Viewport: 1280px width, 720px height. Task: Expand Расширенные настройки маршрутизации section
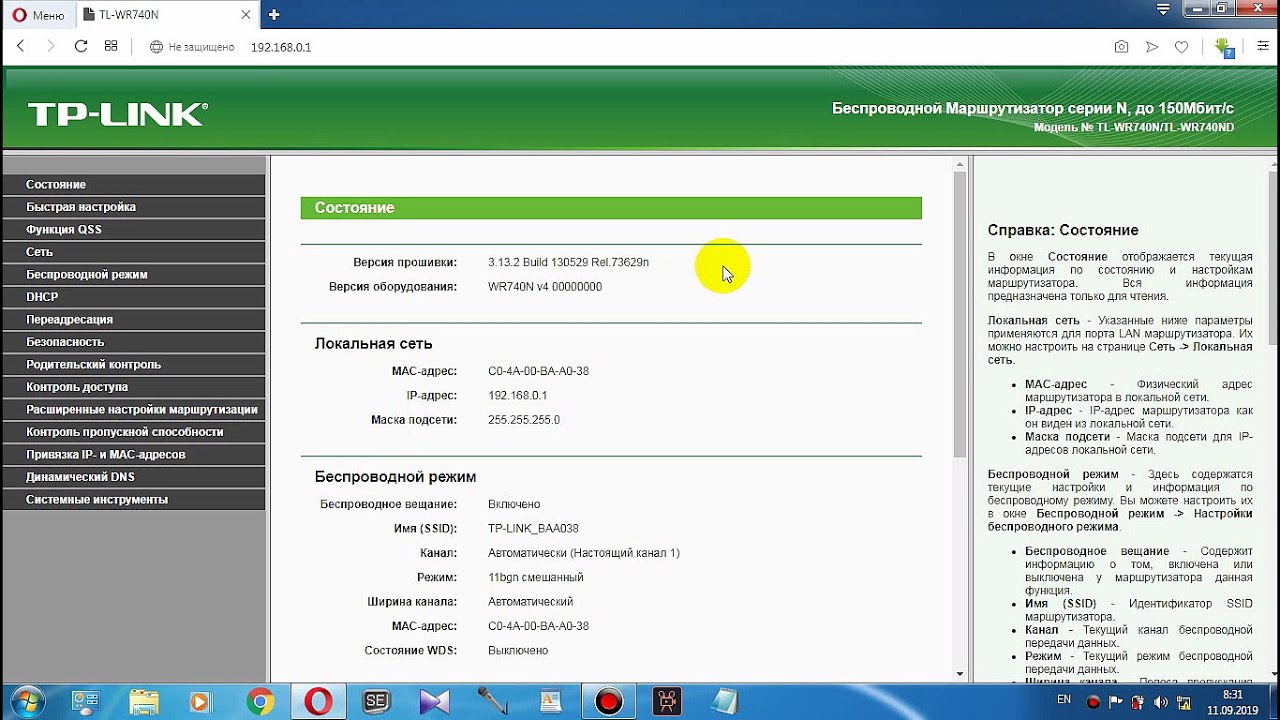tap(134, 410)
